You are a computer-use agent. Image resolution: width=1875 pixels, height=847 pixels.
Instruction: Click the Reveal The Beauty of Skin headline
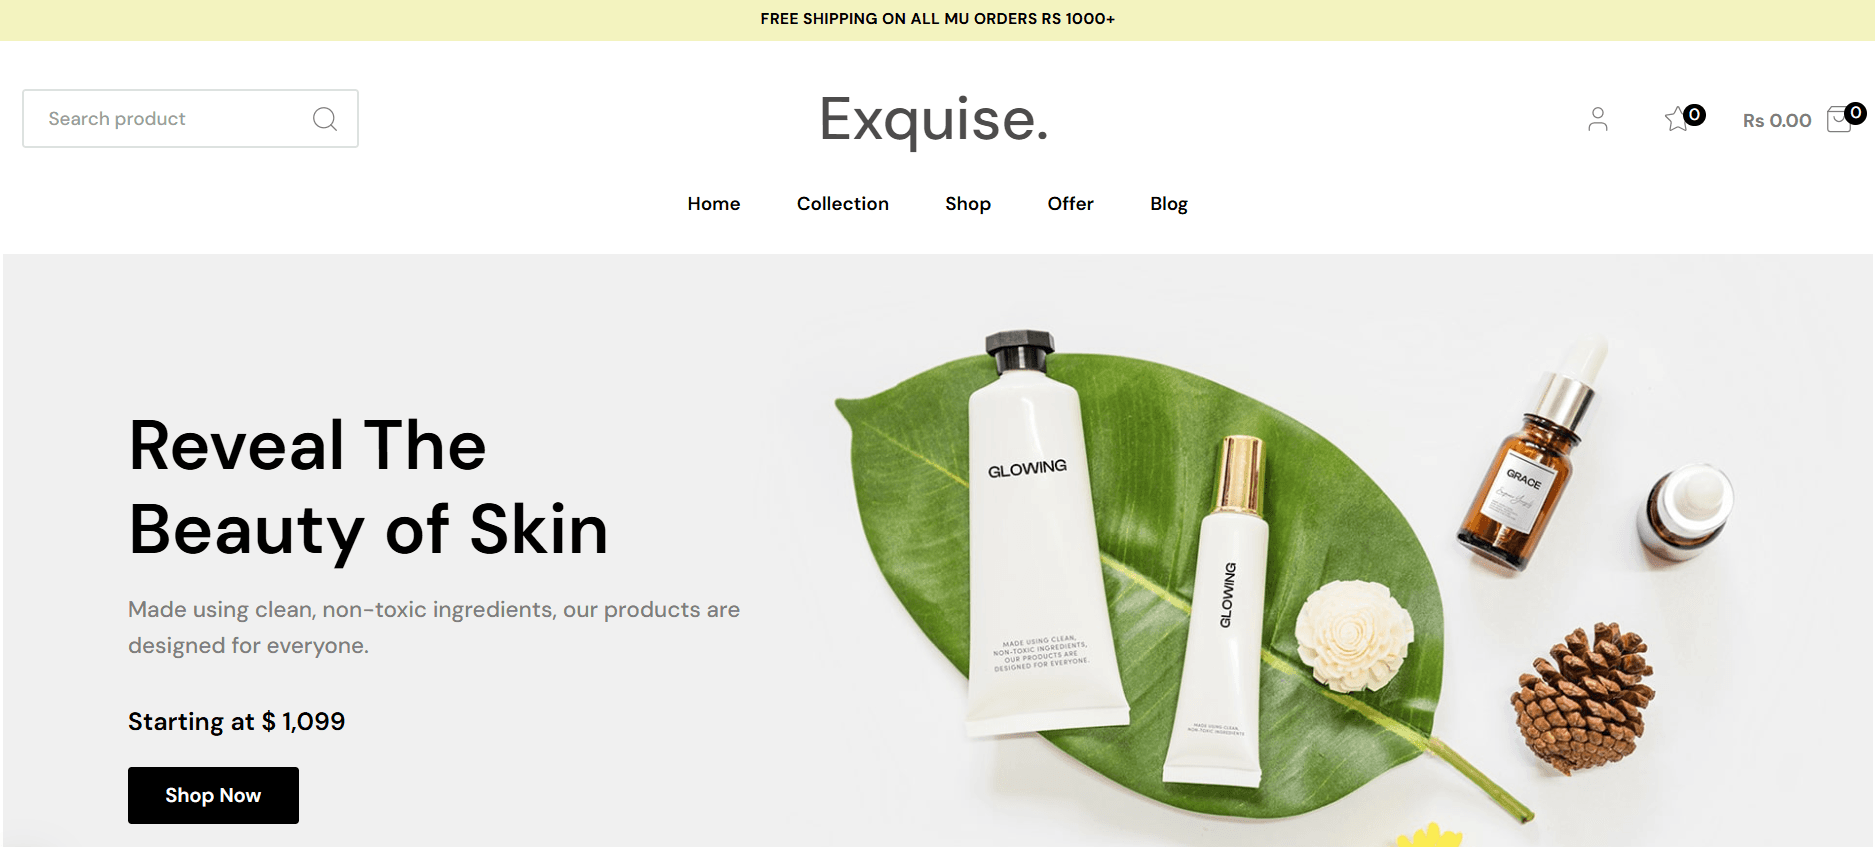(x=369, y=487)
